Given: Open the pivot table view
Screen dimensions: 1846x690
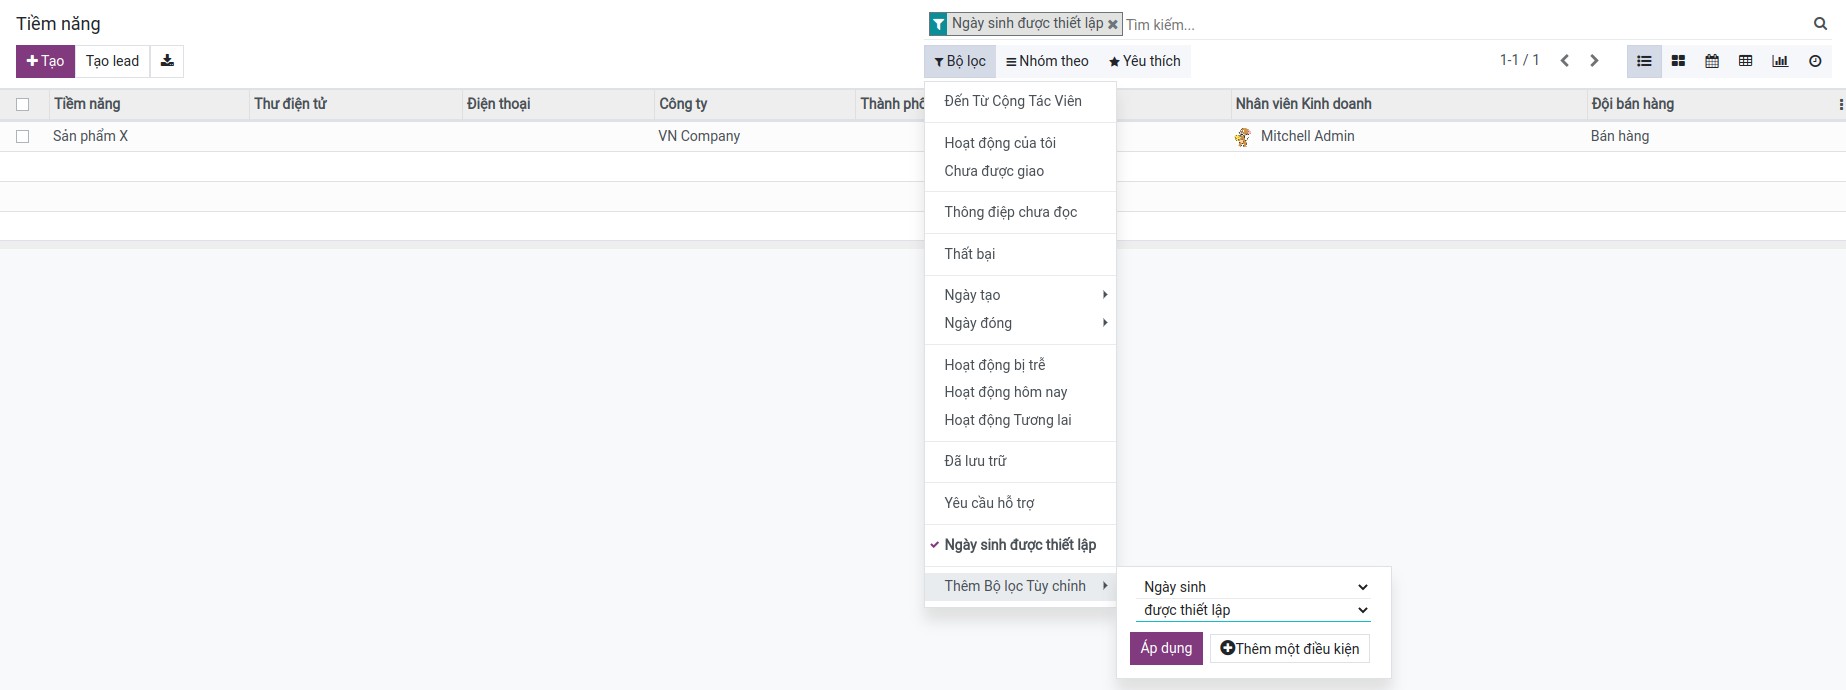Looking at the screenshot, I should (x=1746, y=61).
